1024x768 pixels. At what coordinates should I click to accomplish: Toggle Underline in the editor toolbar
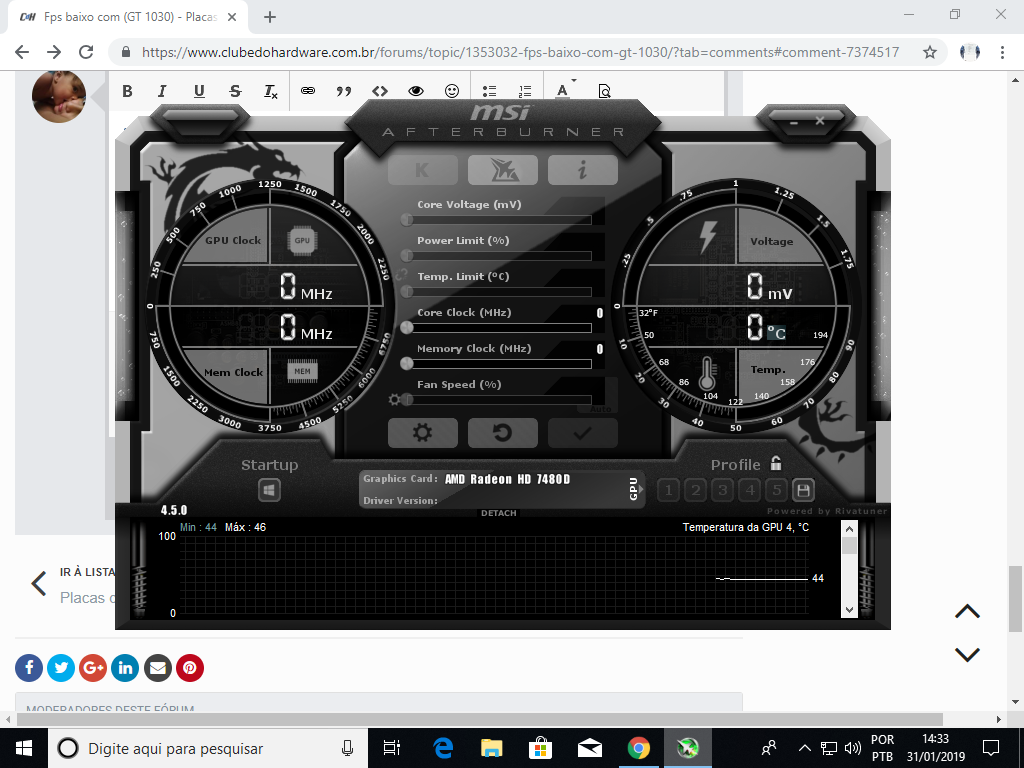coord(199,91)
